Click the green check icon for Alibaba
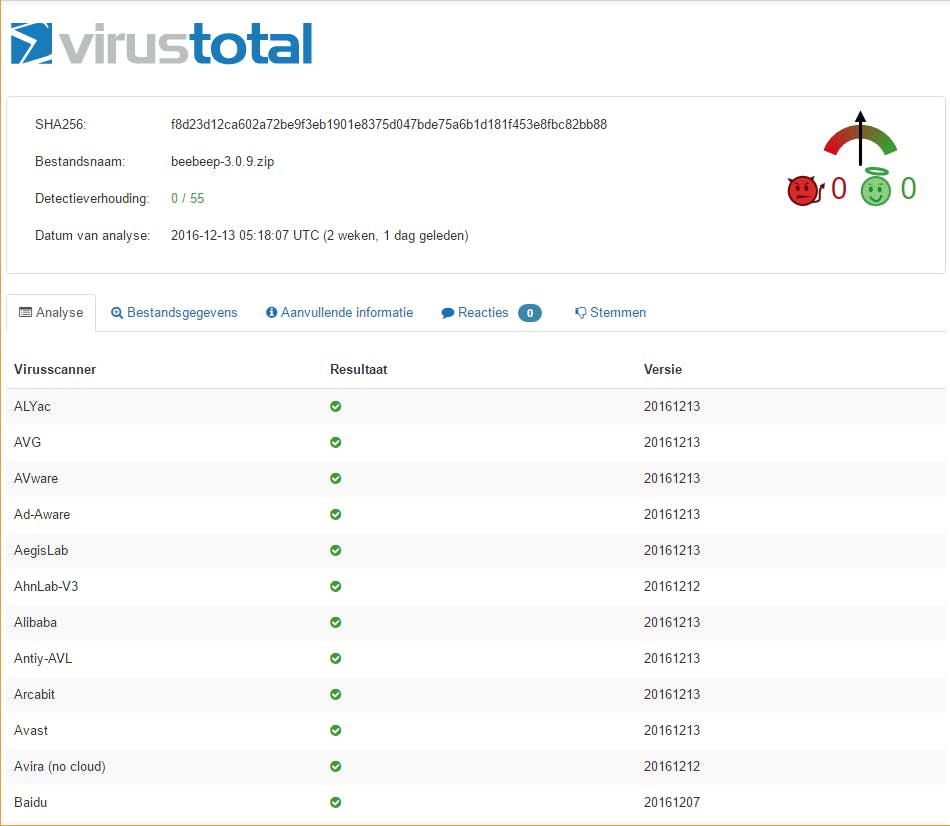Viewport: 950px width, 826px height. (336, 622)
